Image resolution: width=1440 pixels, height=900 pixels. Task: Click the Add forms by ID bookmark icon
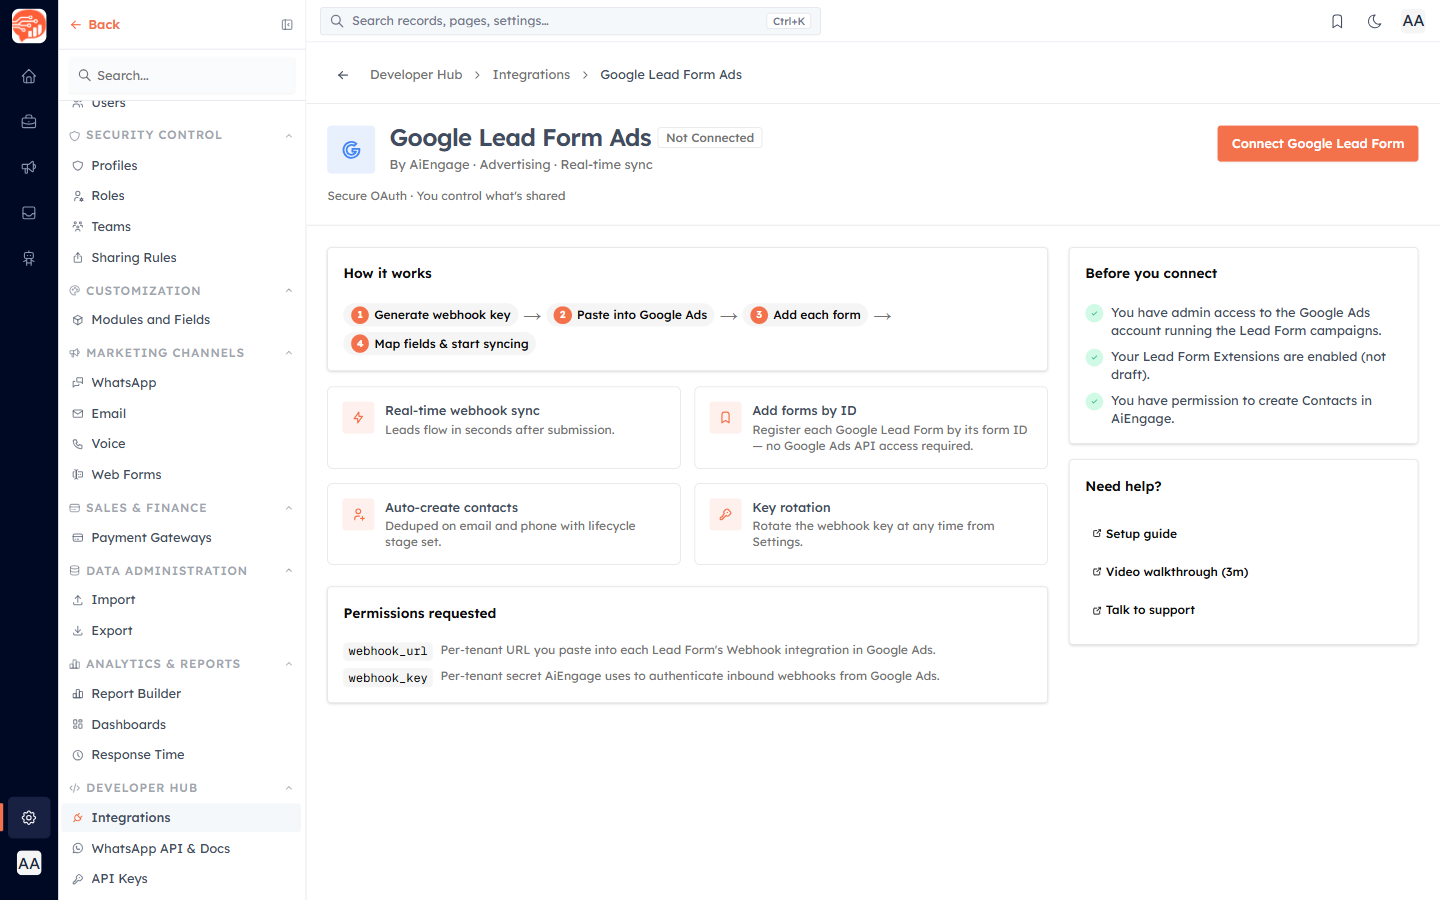725,418
